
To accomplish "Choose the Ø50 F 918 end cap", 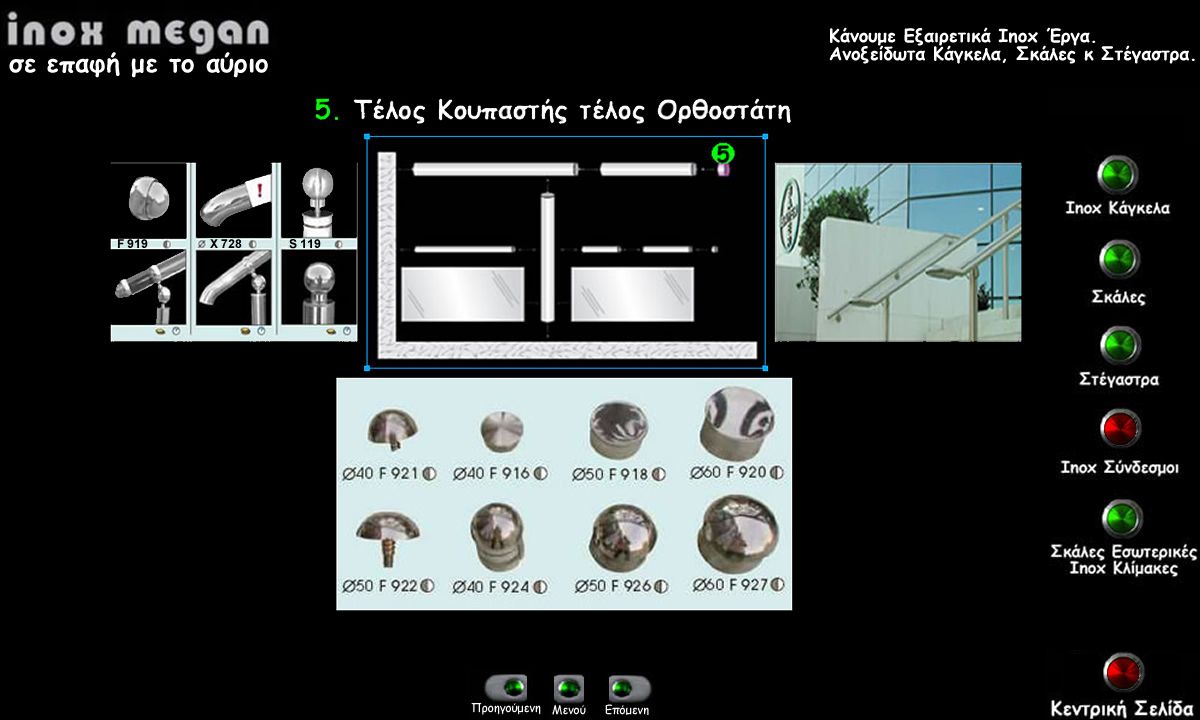I will tap(619, 427).
